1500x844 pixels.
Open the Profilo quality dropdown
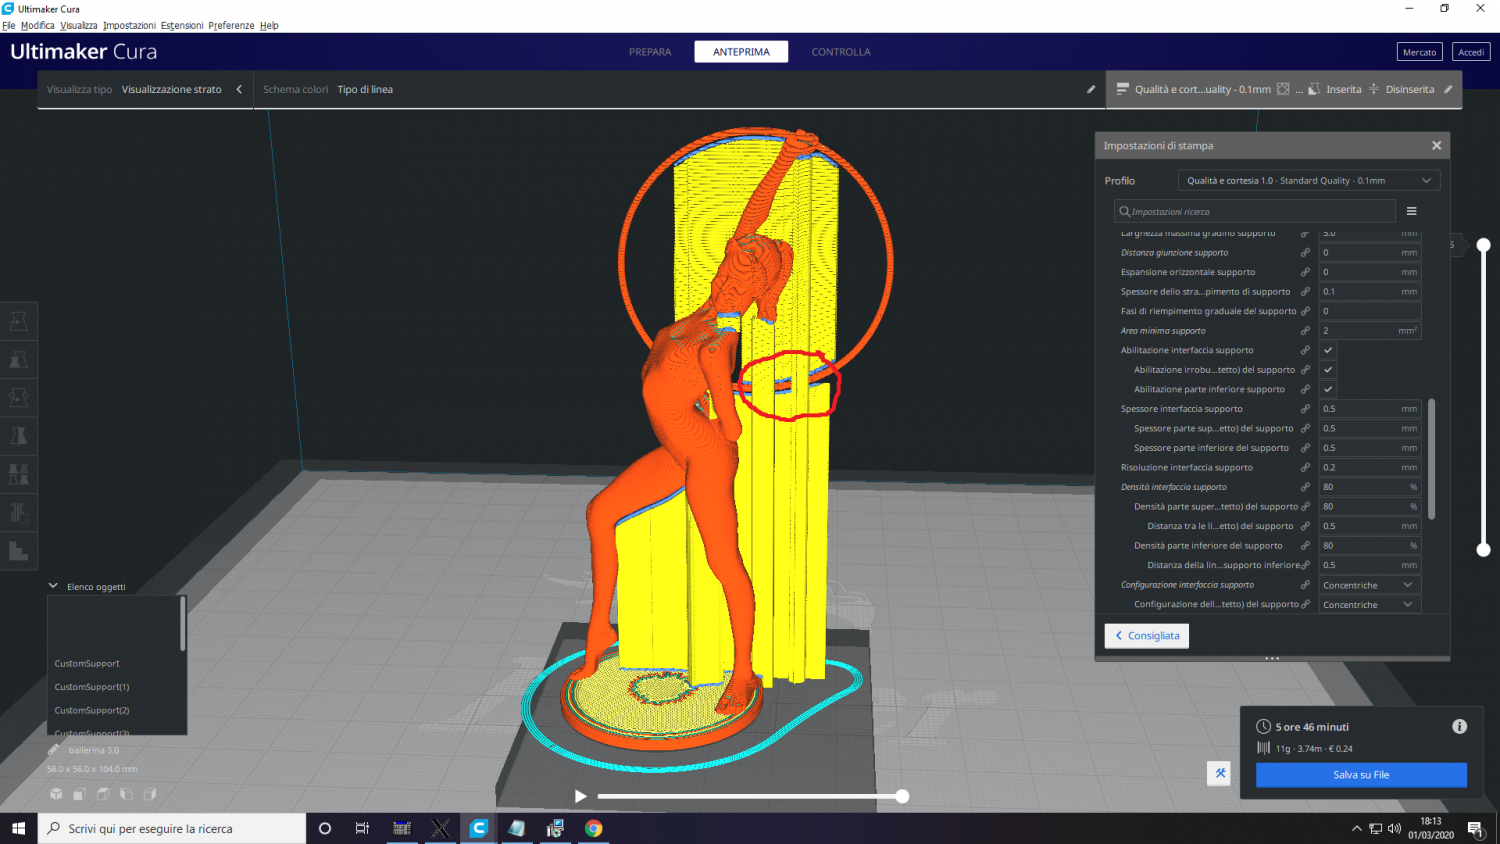(1309, 181)
